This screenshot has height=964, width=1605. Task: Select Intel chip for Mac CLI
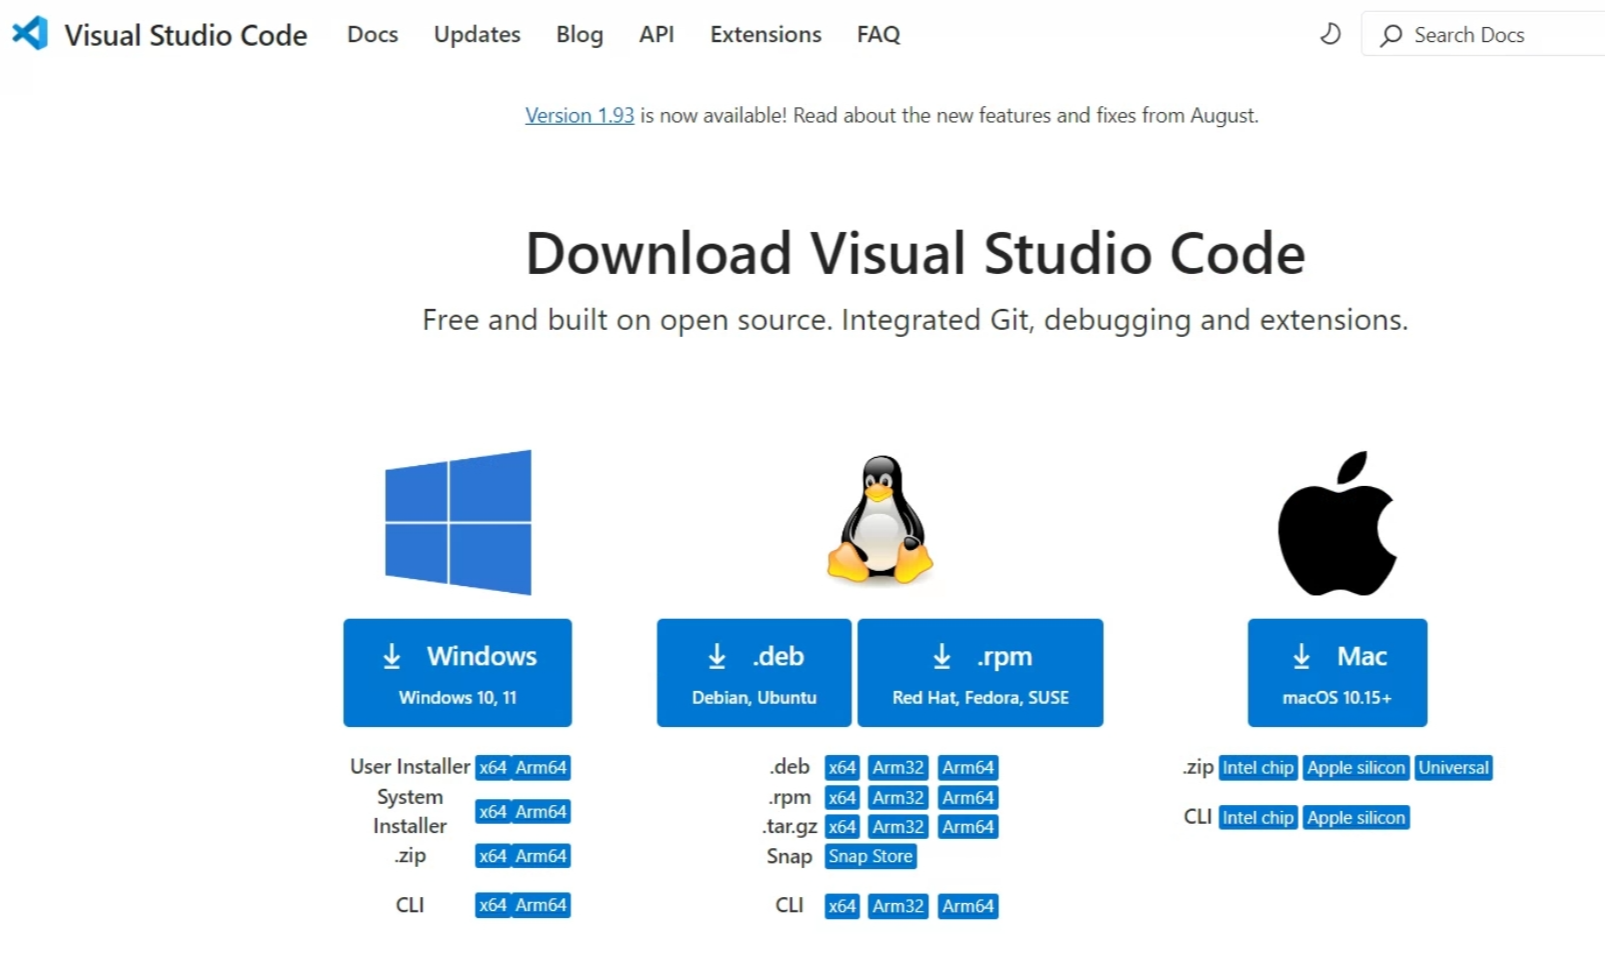1258,818
